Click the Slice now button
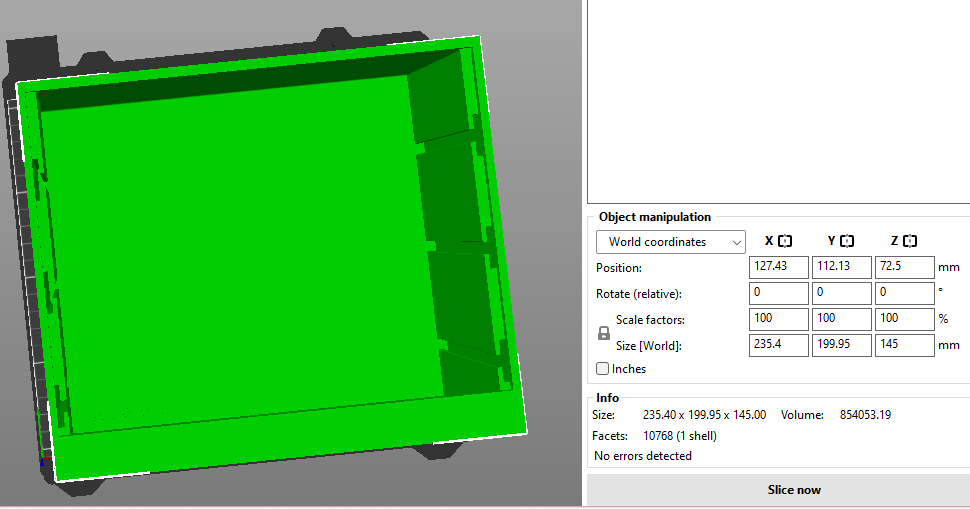 click(x=794, y=490)
